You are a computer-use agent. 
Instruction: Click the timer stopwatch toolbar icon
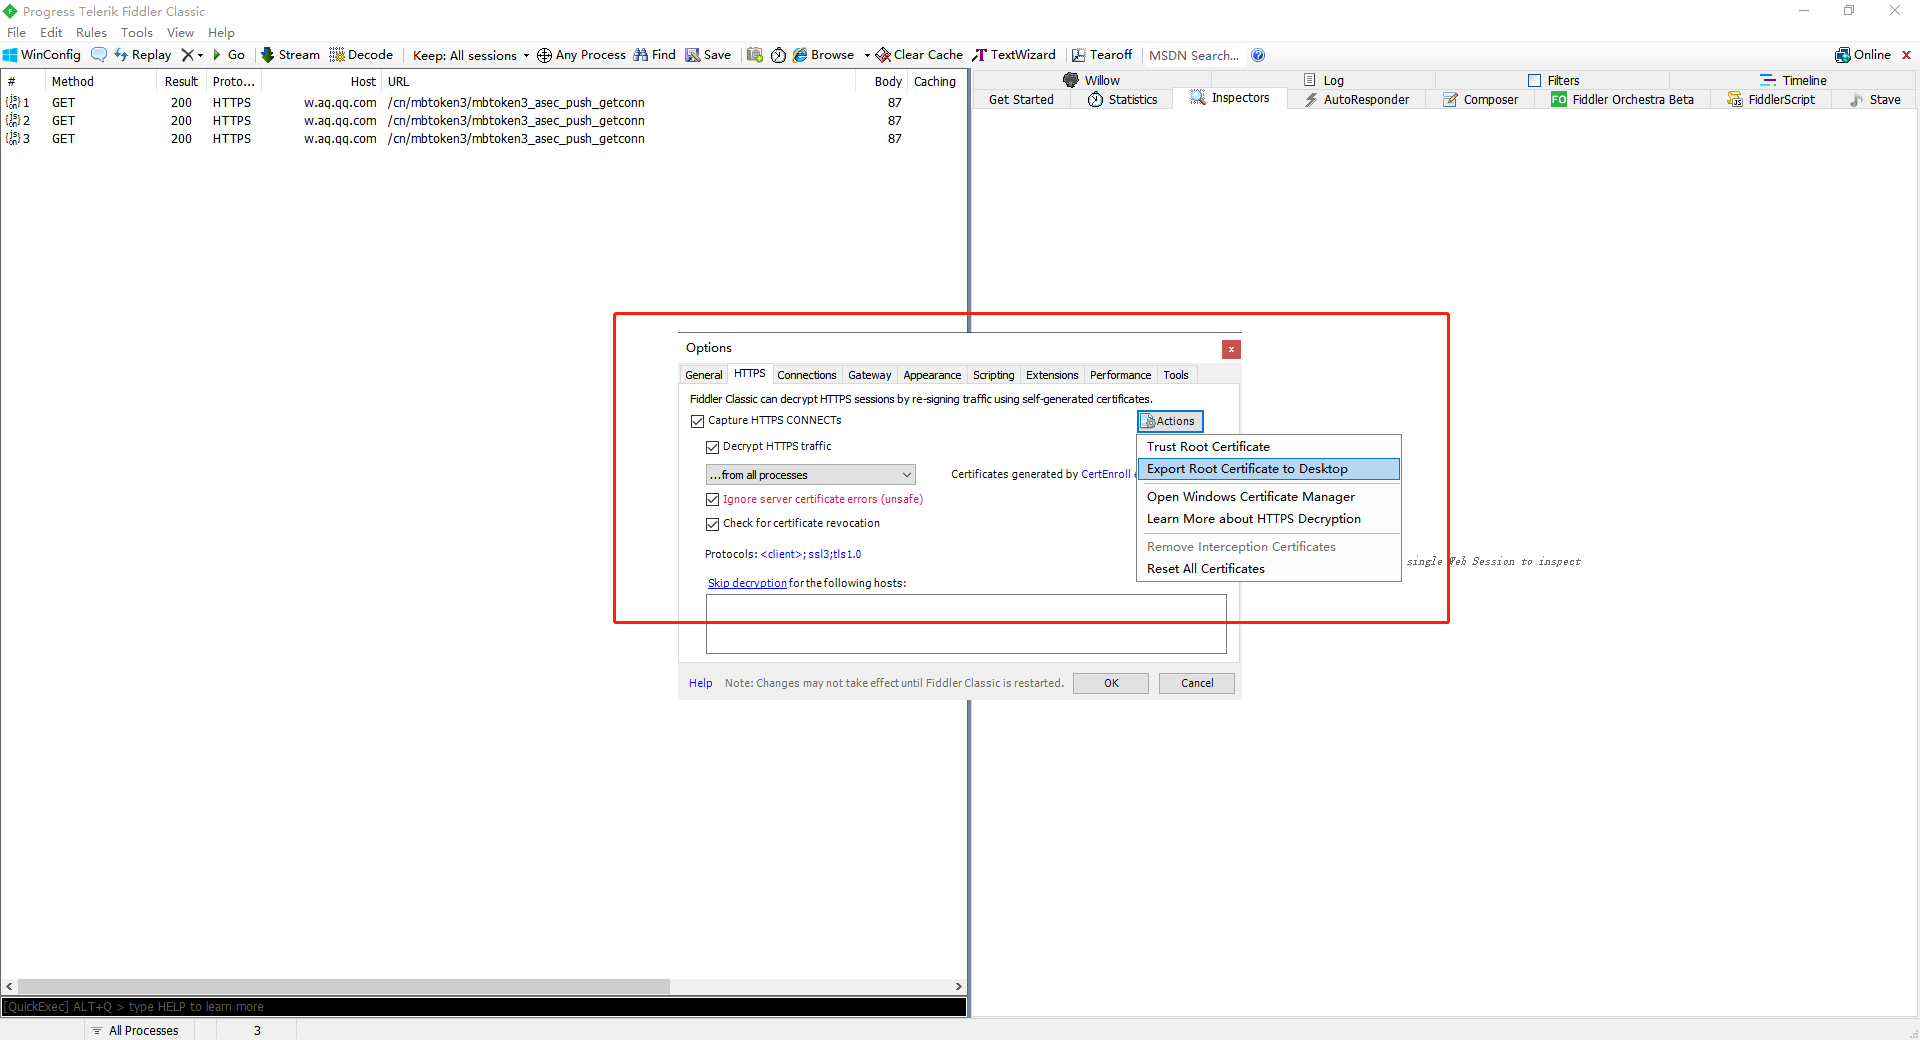coord(778,55)
